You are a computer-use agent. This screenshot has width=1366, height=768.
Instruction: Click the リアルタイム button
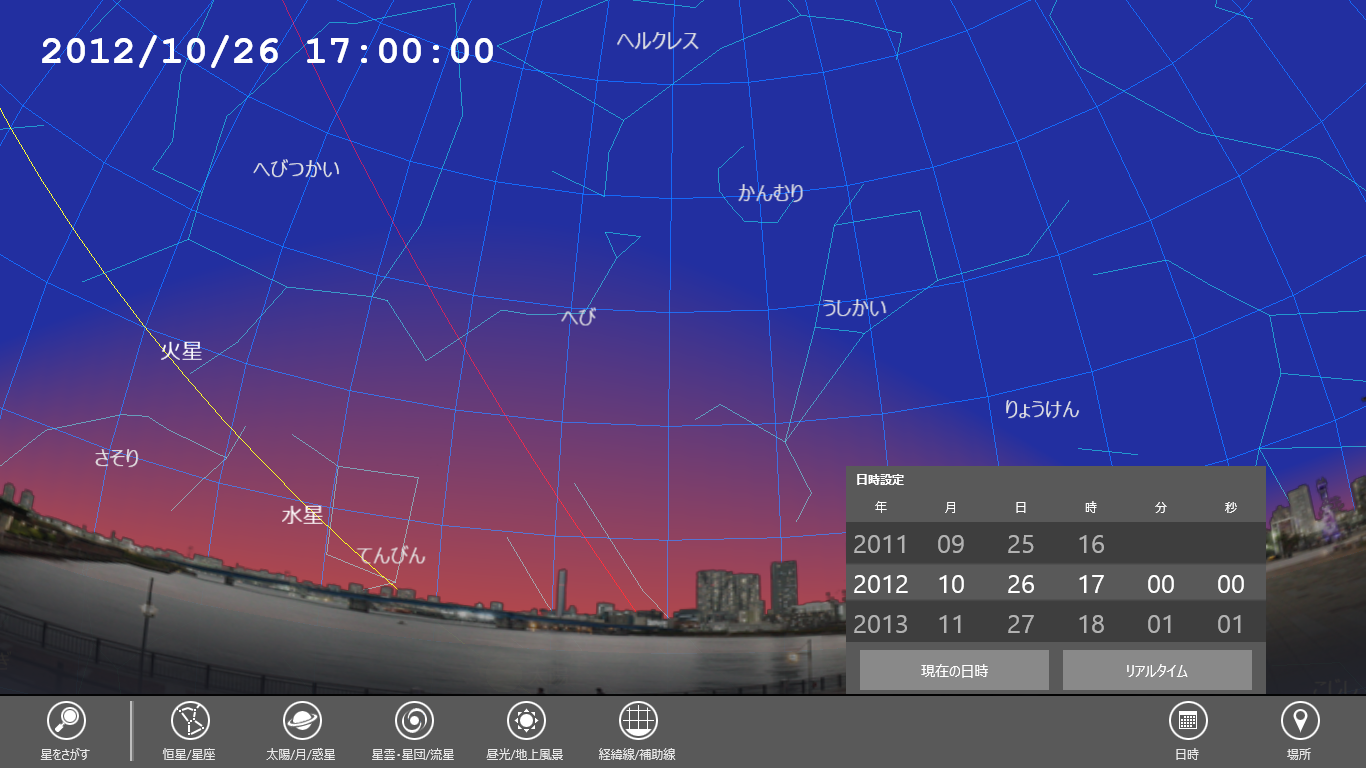(1157, 670)
